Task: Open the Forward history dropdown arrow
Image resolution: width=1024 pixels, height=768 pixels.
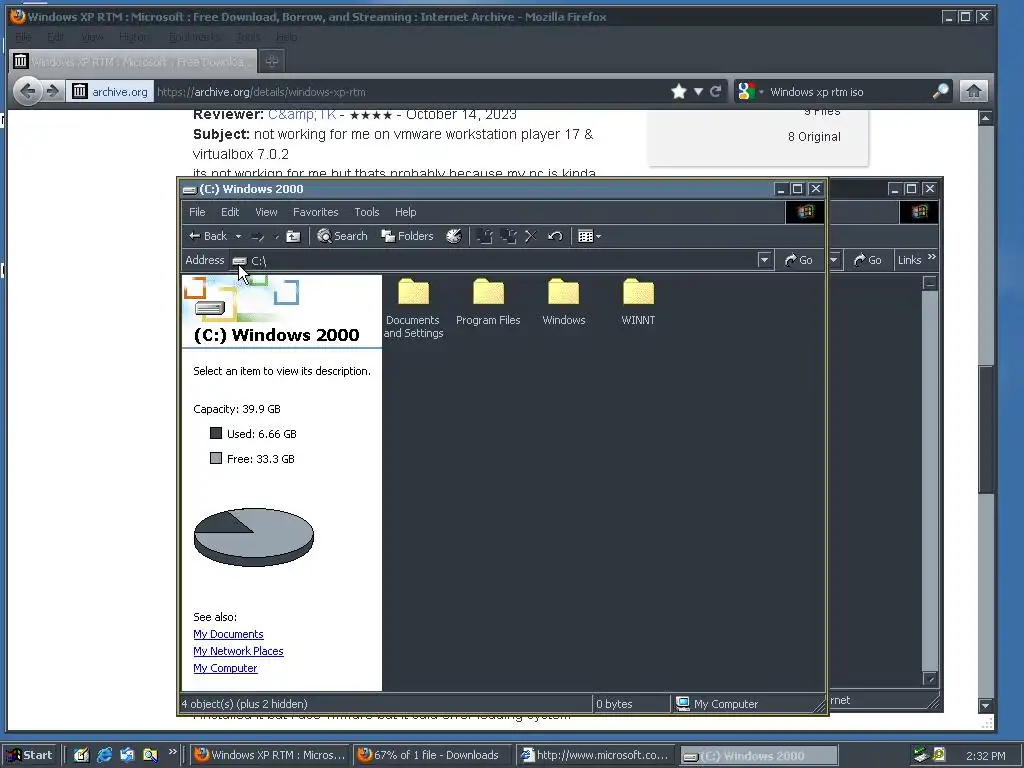Action: (276, 236)
